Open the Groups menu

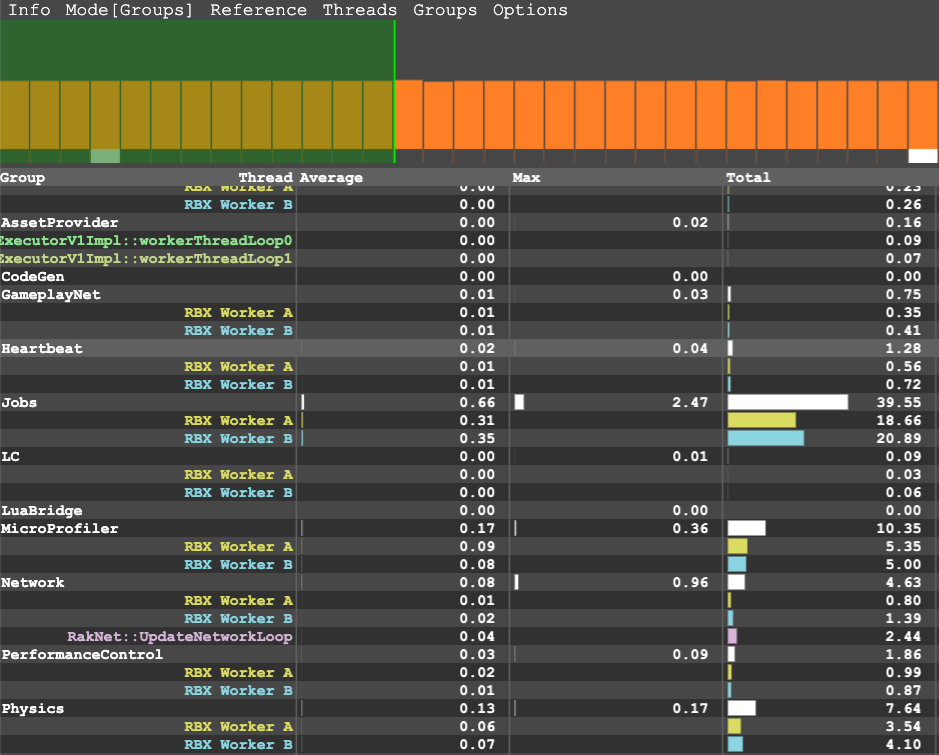pos(445,10)
